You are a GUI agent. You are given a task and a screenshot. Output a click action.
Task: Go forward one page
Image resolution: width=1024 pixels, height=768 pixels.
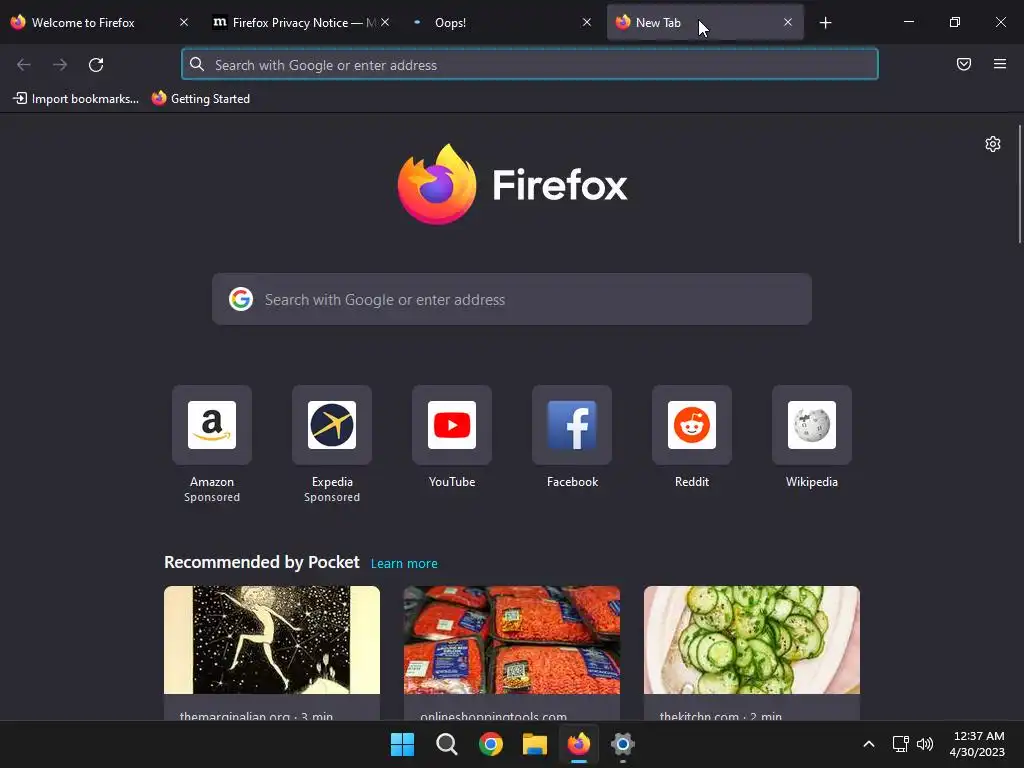click(x=60, y=65)
